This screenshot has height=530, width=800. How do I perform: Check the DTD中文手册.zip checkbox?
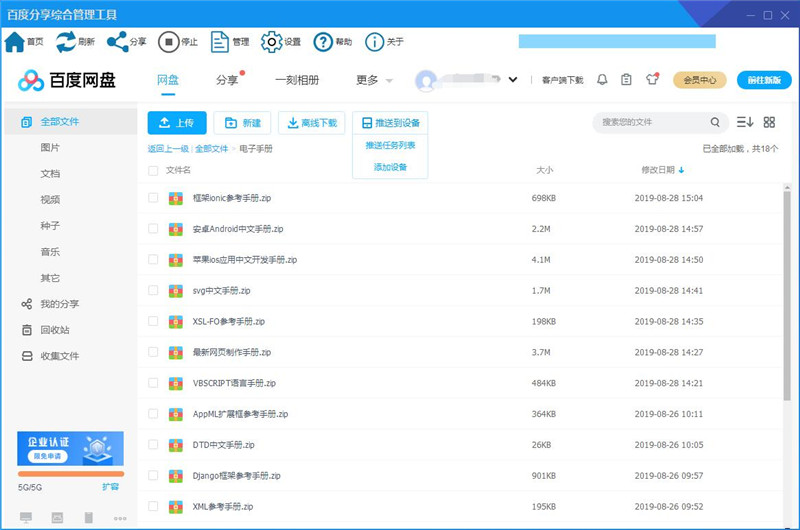[153, 445]
